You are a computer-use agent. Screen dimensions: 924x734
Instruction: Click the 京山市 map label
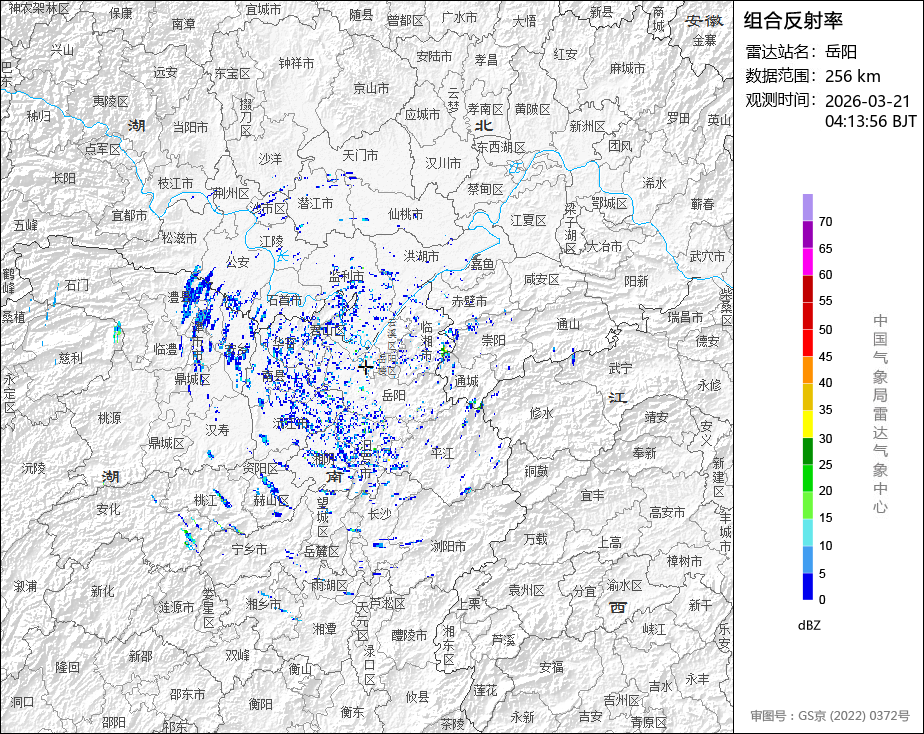point(371,88)
